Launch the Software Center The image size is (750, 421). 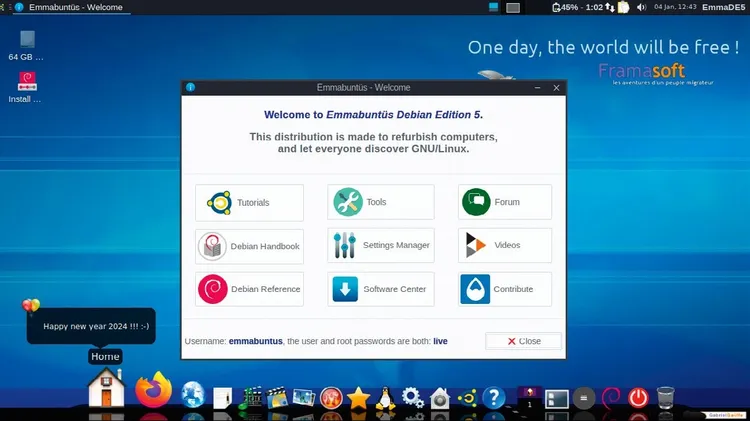381,289
